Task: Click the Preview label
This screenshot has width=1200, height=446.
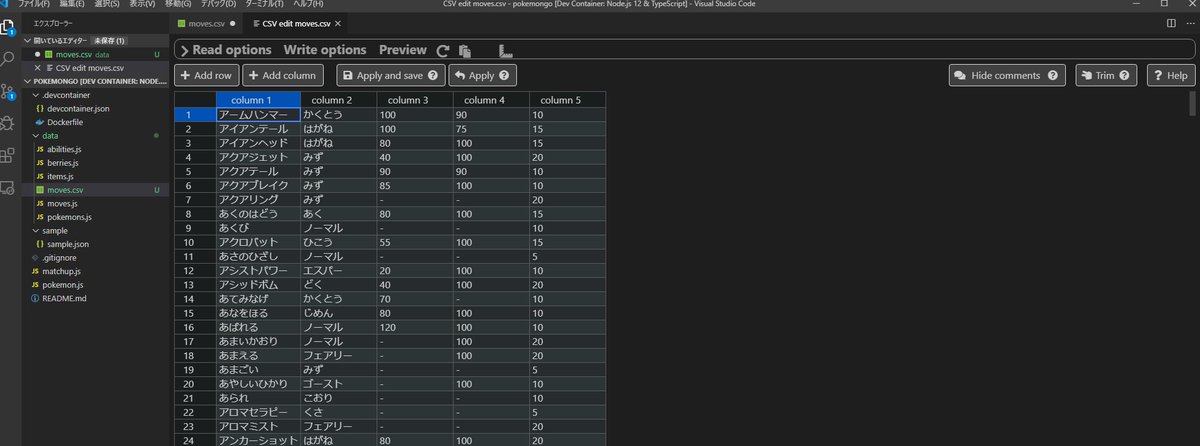Action: click(x=403, y=49)
